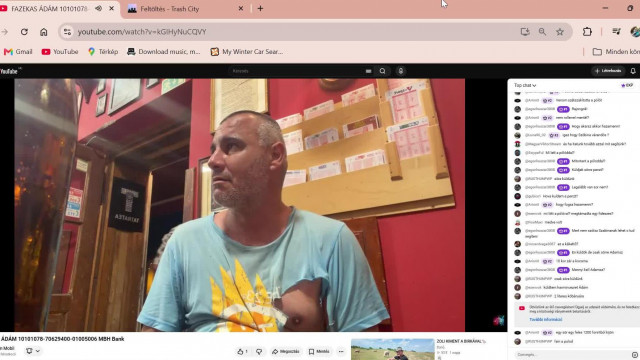This screenshot has height=360, width=640.
Task: Go to the browser home page icon
Action: tap(44, 32)
